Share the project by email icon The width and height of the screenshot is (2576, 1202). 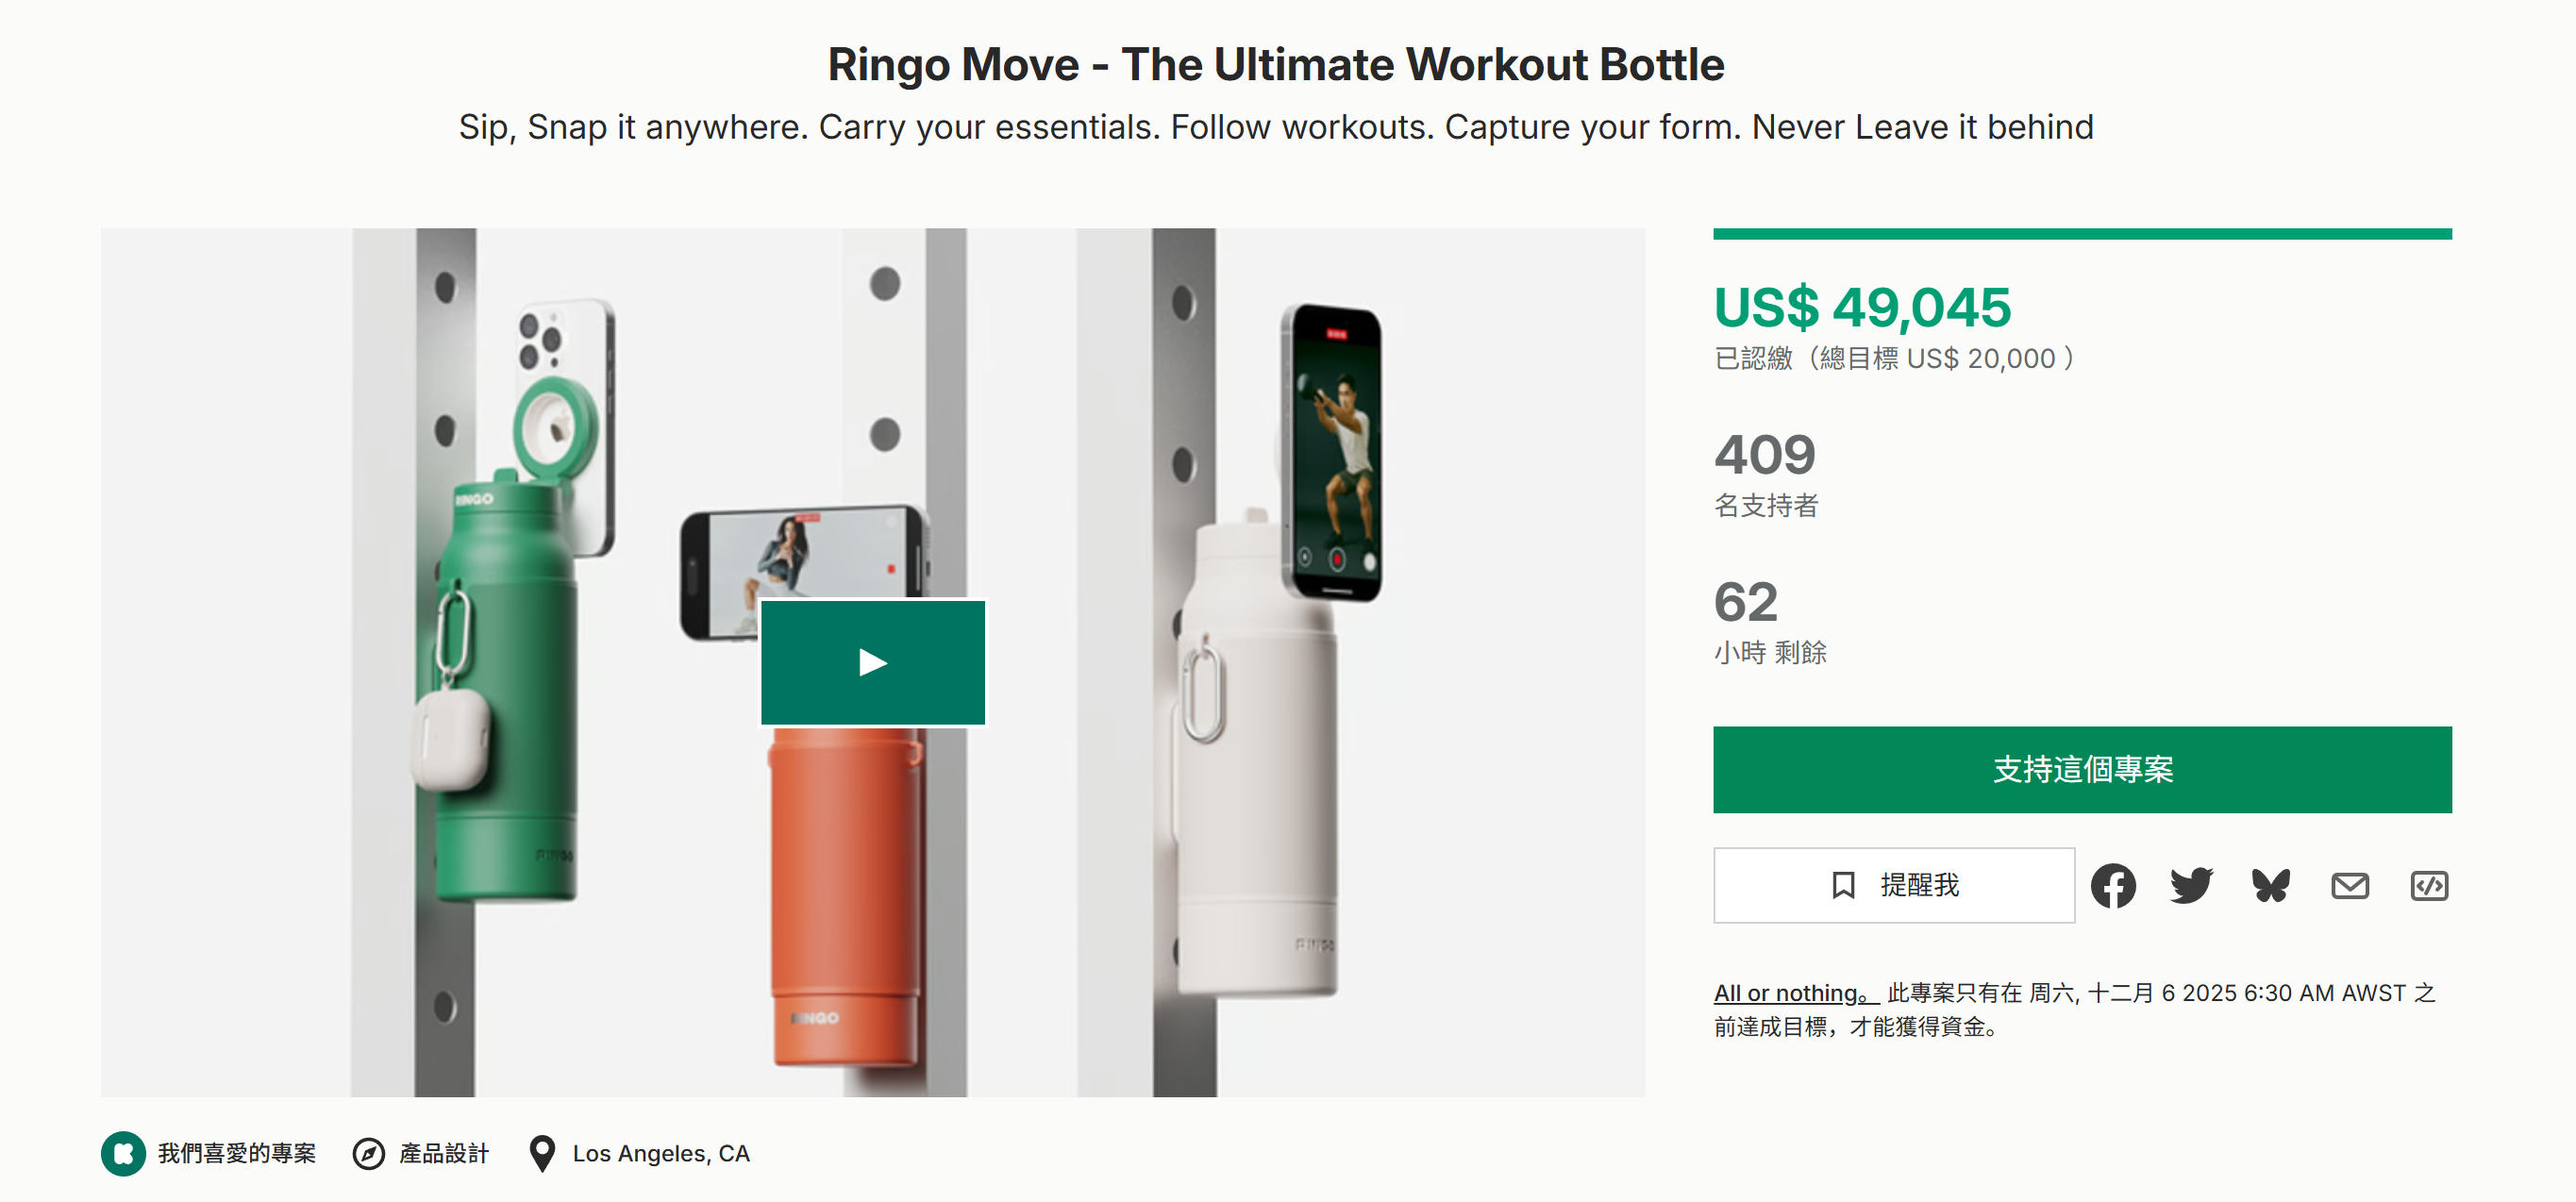point(2349,885)
